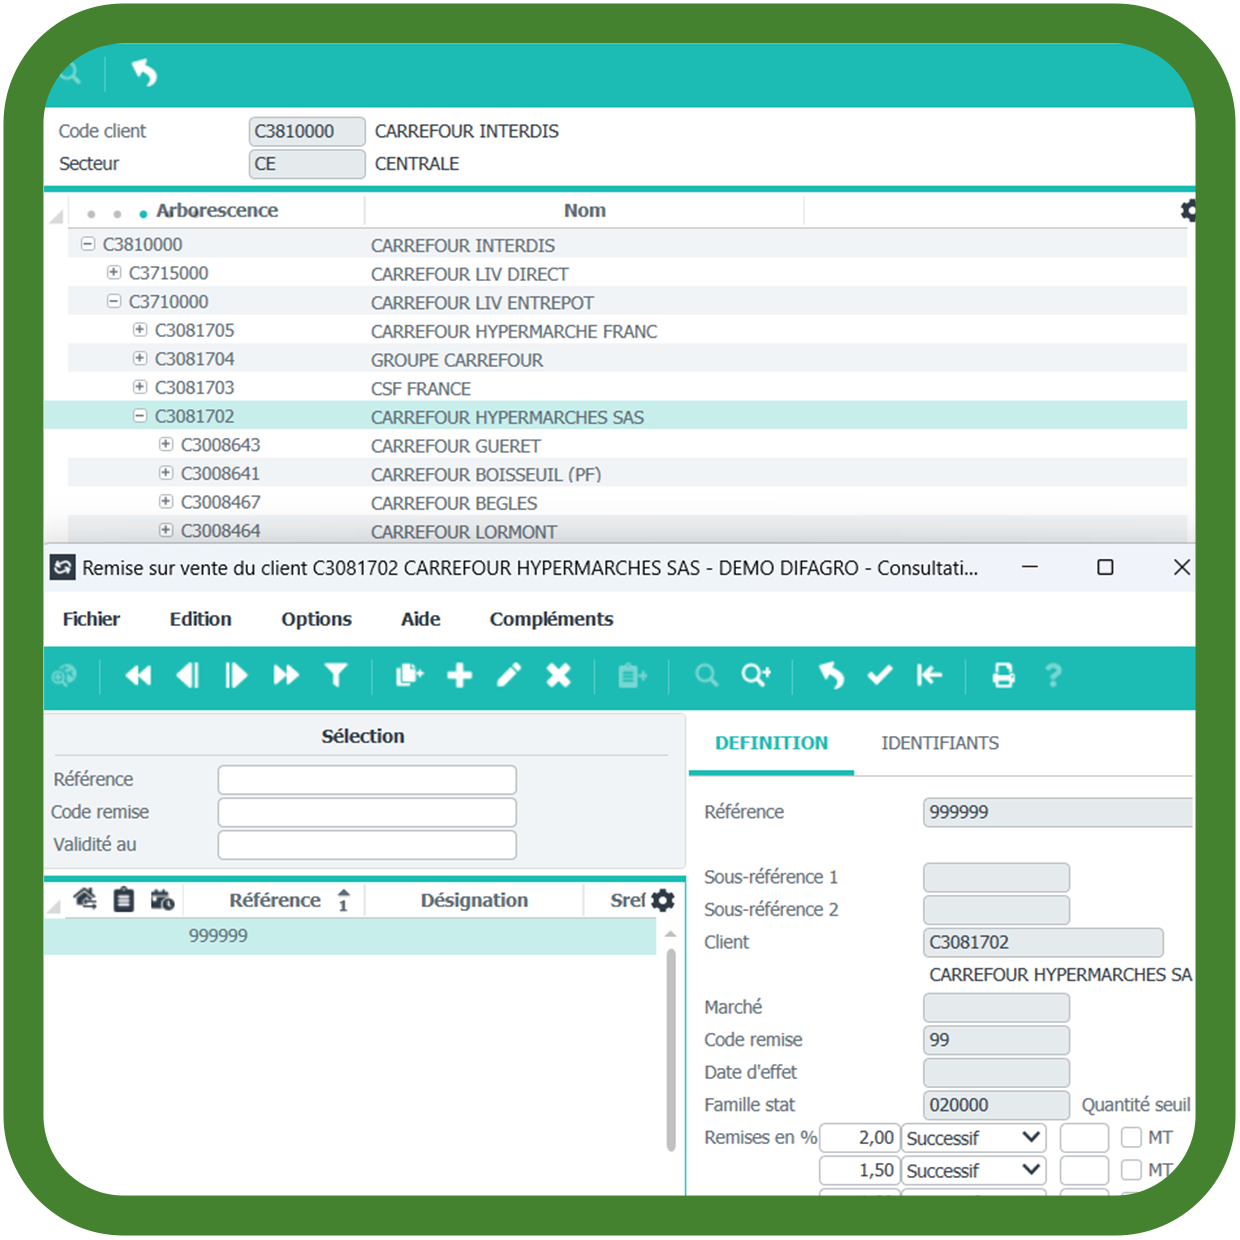The image size is (1240, 1240).
Task: Open list settings gear next to Sref
Action: tap(663, 900)
